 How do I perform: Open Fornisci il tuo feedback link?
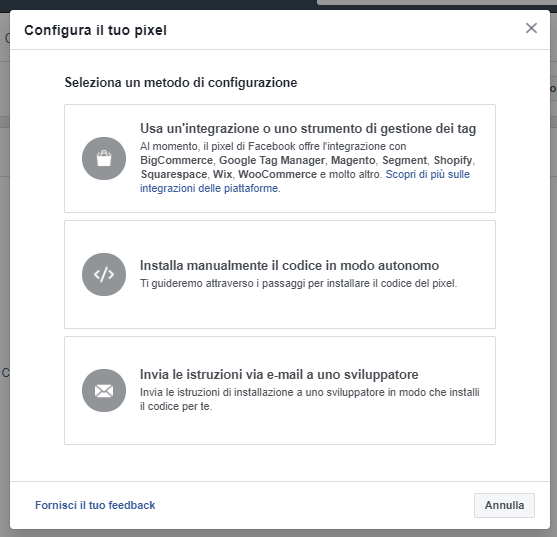(95, 505)
